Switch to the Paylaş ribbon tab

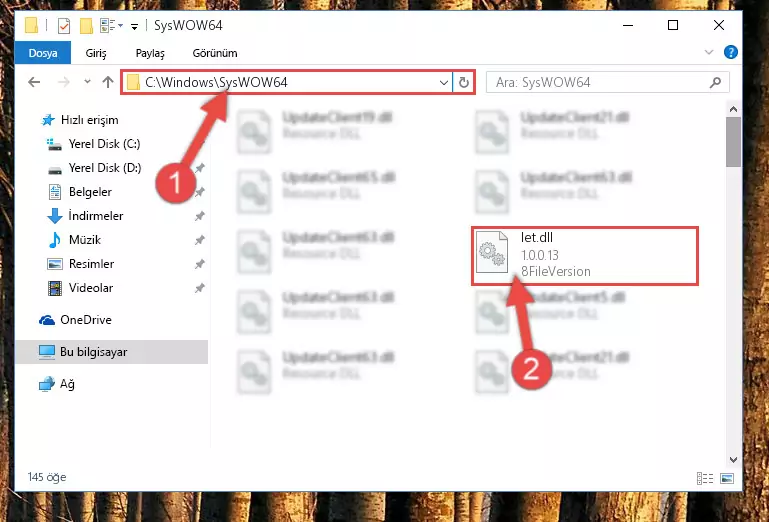tap(150, 53)
